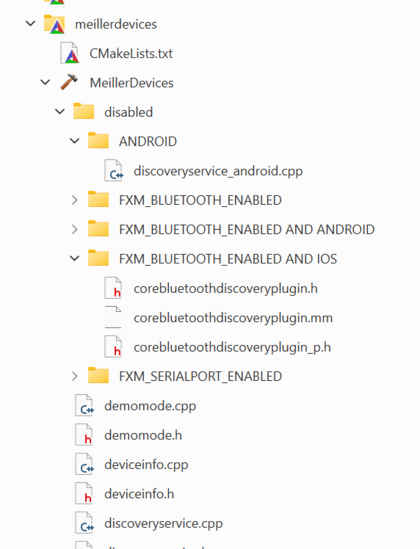420x549 pixels.
Task: Expand the FXM_SERIALPORT_ENABLED folder
Action: point(75,376)
